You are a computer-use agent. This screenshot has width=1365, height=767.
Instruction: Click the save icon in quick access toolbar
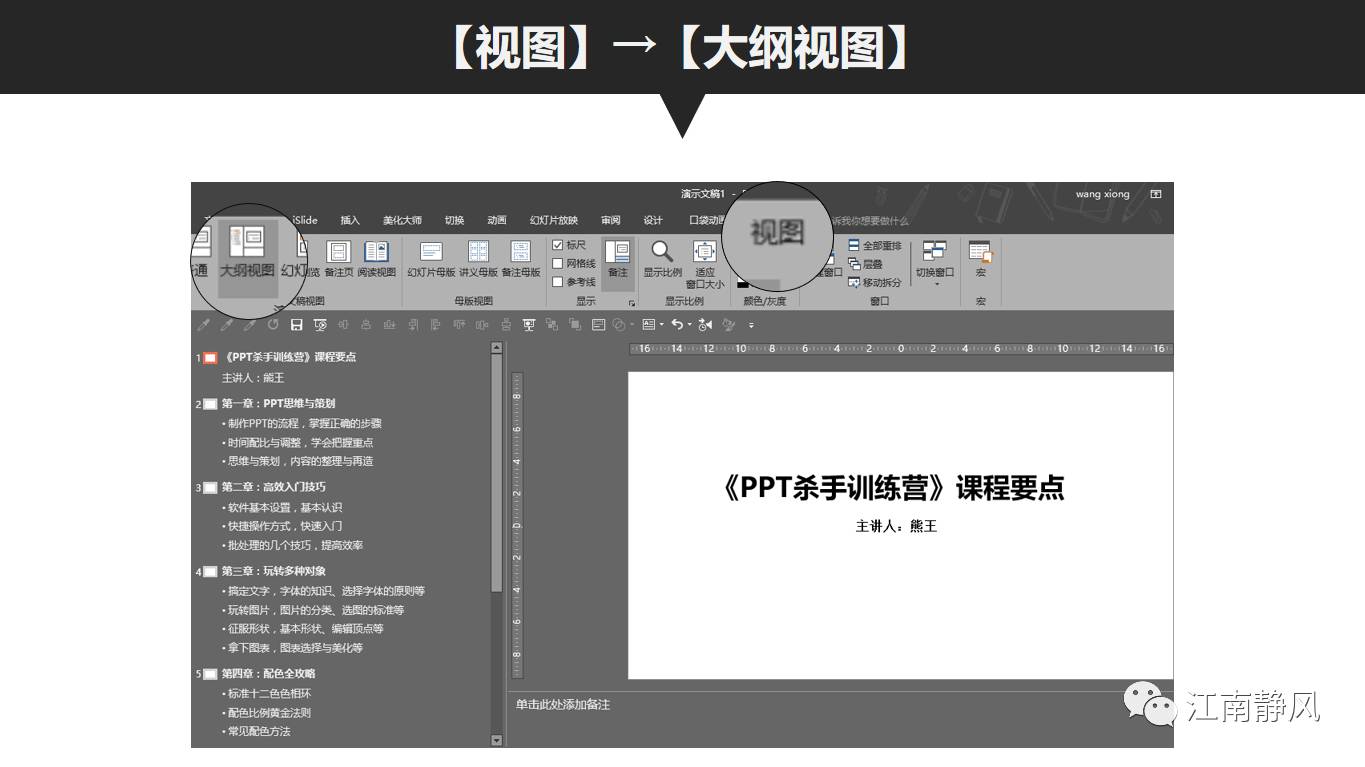(296, 325)
